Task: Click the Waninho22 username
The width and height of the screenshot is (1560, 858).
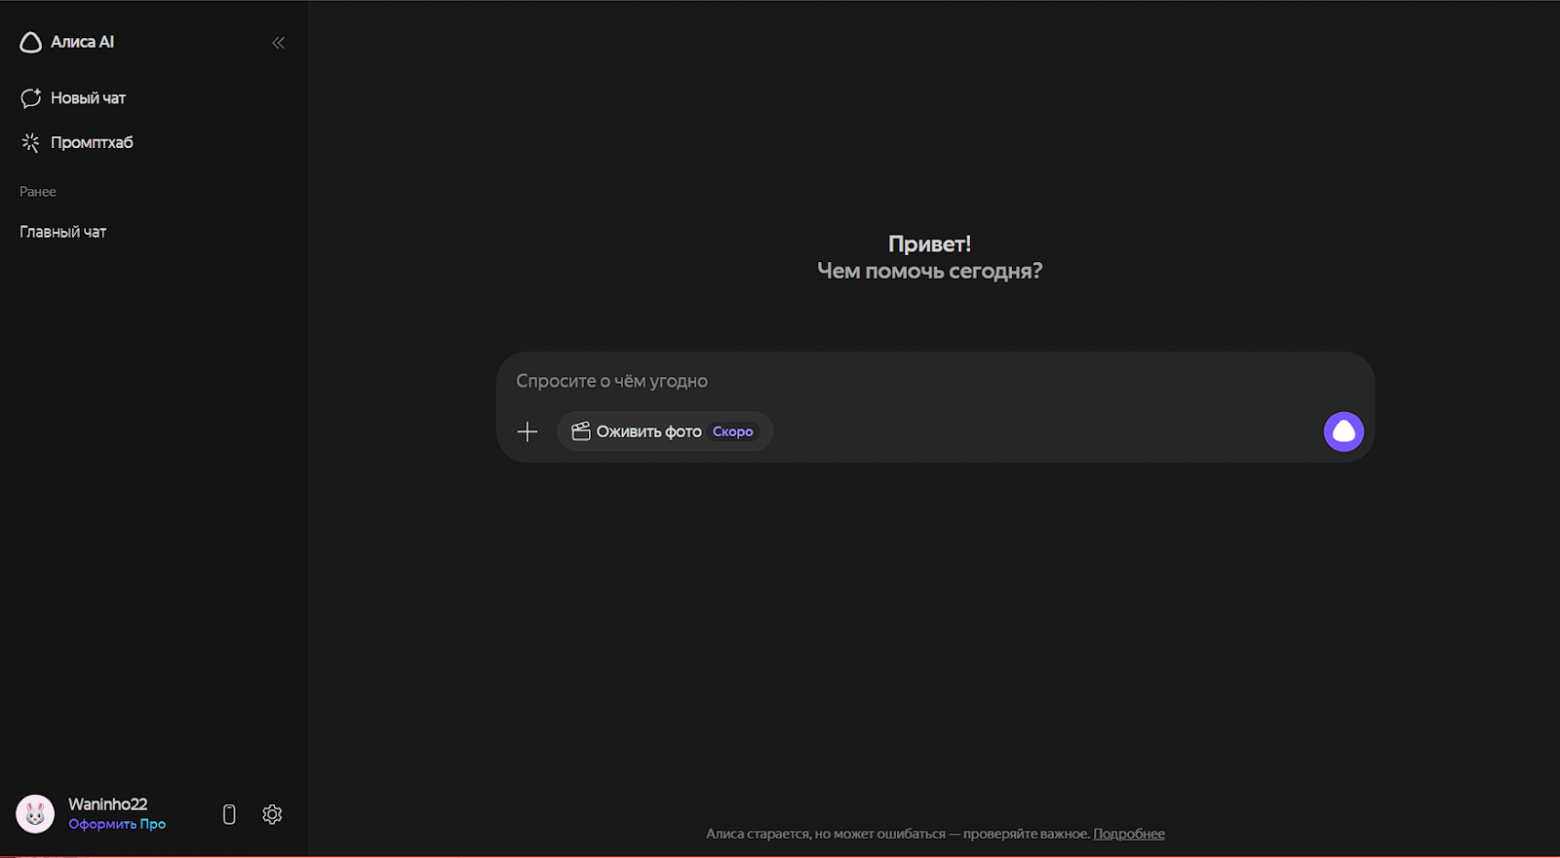Action: point(108,804)
